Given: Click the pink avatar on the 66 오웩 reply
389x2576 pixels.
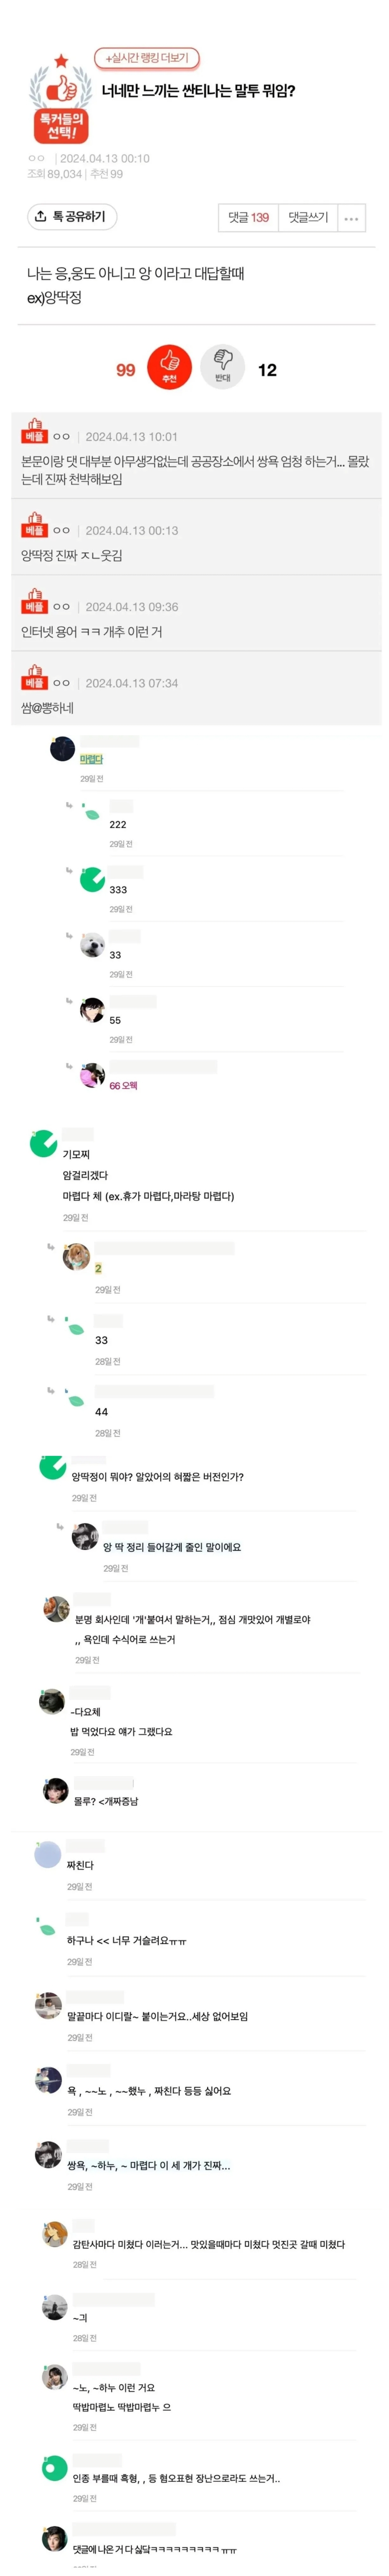Looking at the screenshot, I should click(x=93, y=1075).
